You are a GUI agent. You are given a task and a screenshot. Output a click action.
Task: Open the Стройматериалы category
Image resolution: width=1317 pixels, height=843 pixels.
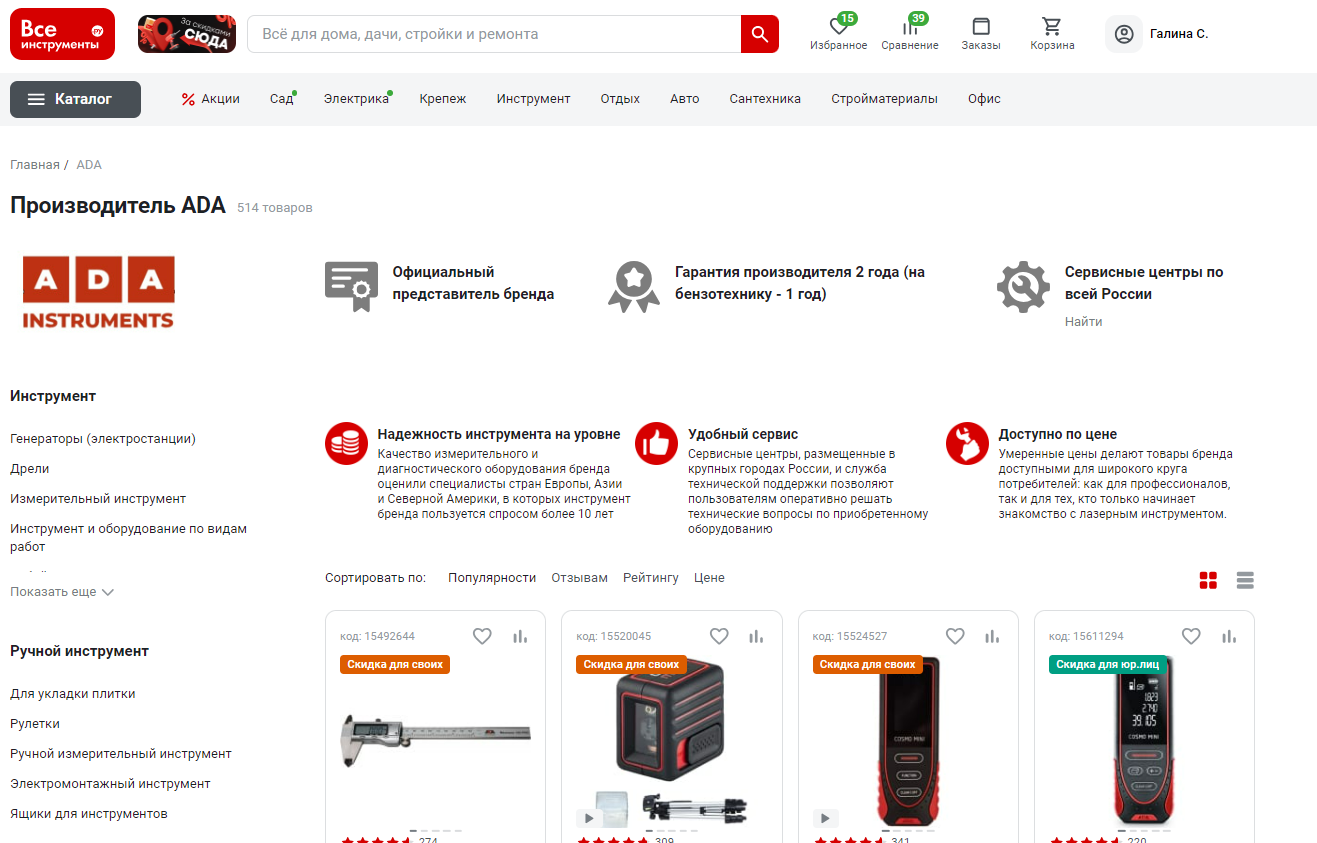884,99
